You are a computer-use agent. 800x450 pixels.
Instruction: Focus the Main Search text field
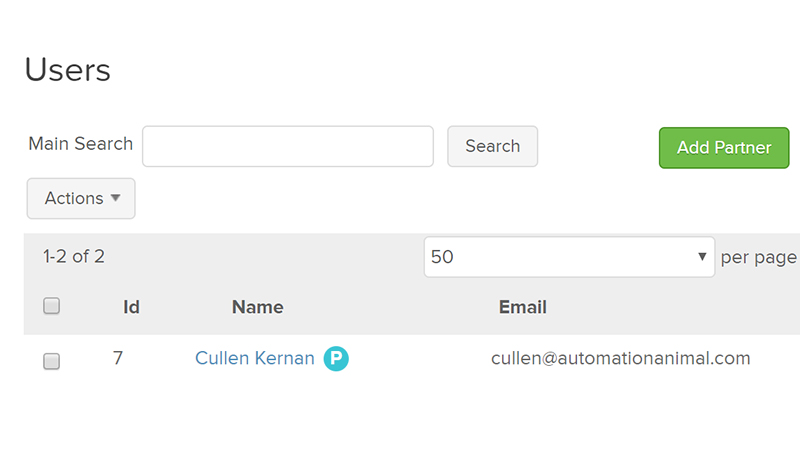tap(288, 146)
